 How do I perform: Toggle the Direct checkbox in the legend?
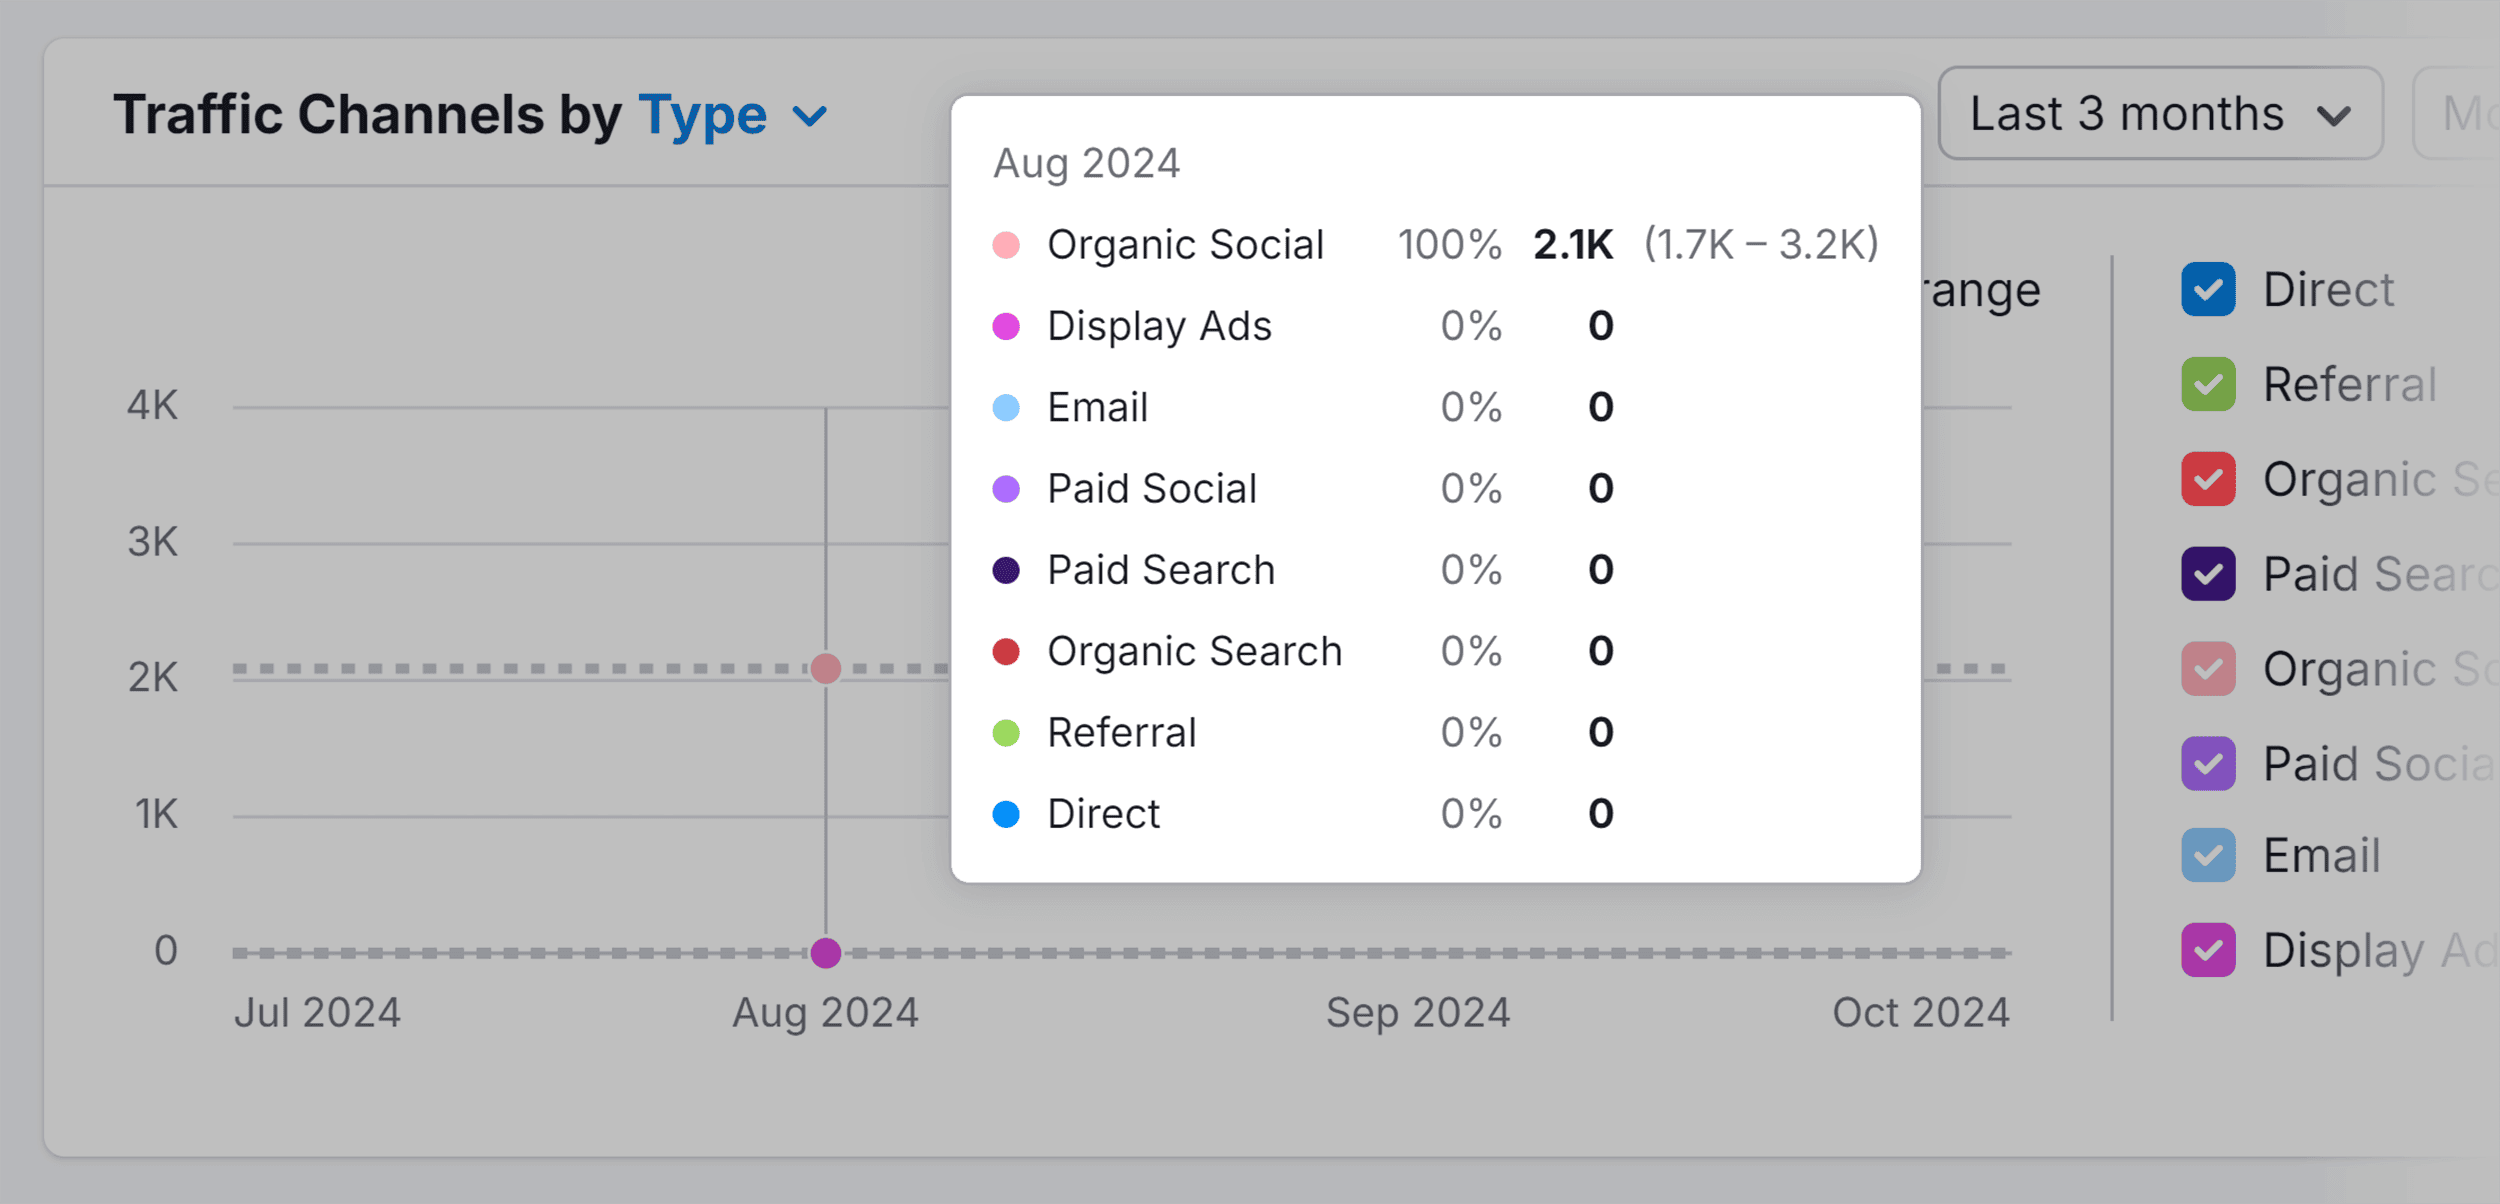coord(2206,289)
